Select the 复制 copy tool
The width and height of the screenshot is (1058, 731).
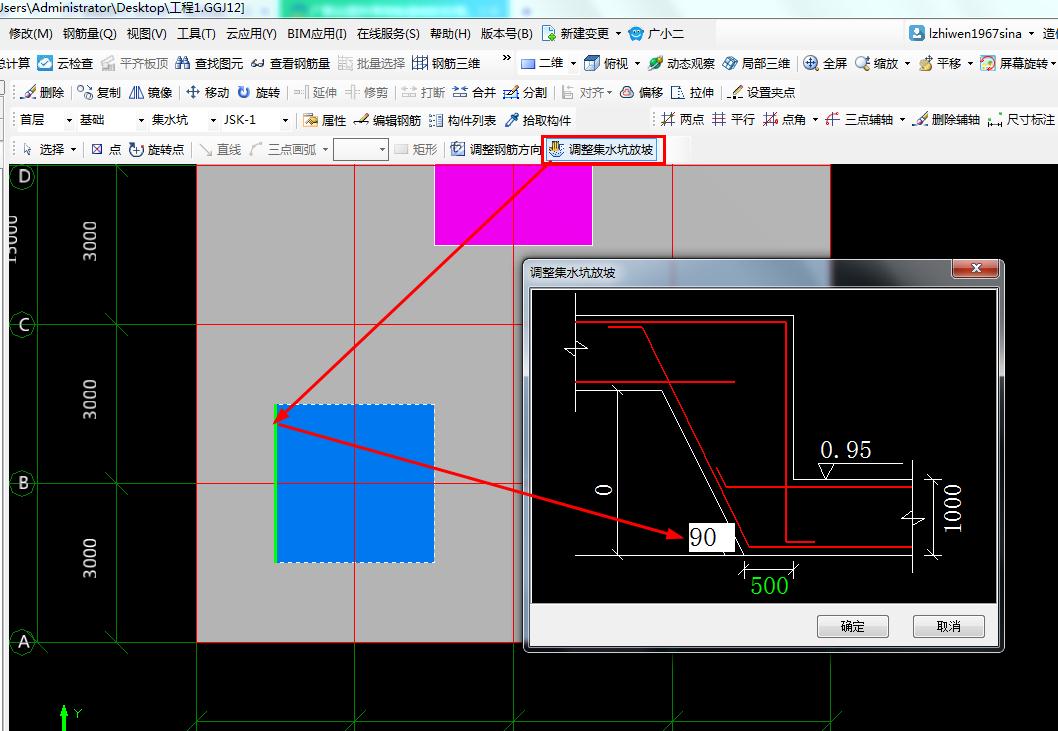pyautogui.click(x=99, y=92)
